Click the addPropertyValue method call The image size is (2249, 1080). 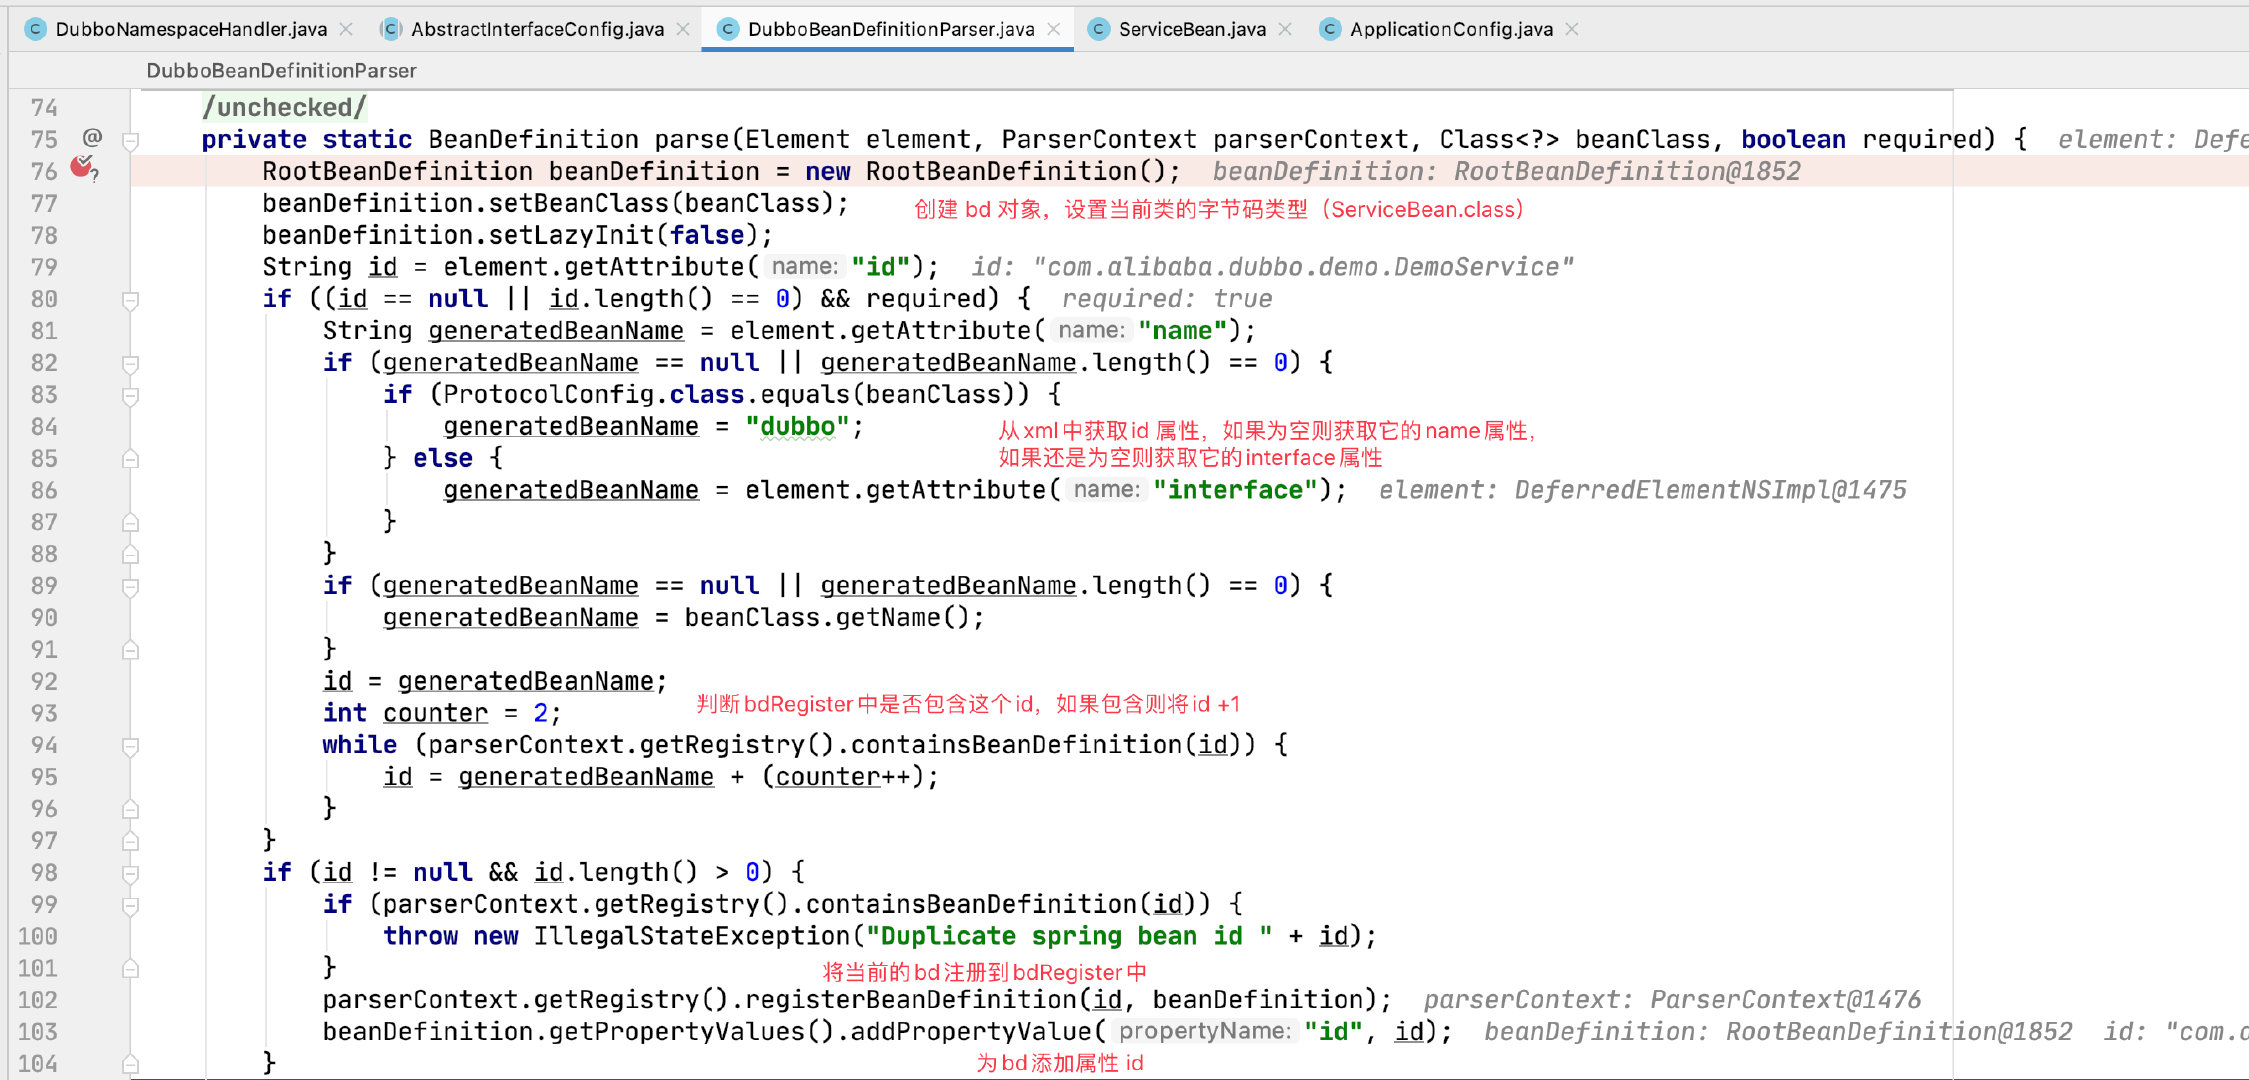(x=971, y=1032)
